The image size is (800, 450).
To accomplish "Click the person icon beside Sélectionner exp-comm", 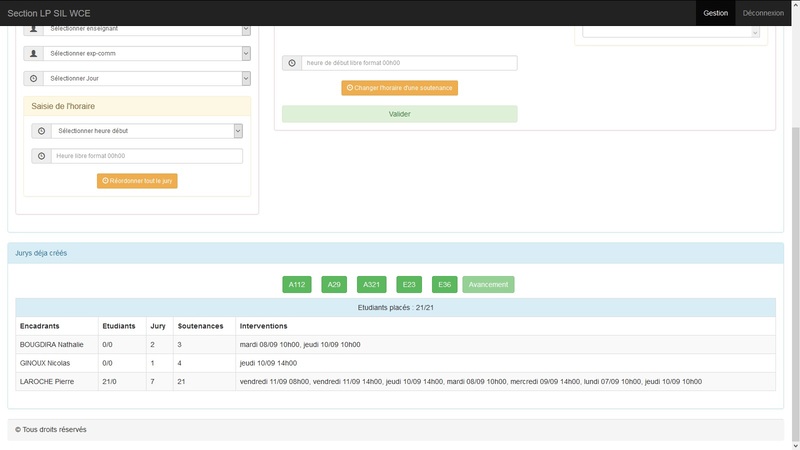I will pos(34,53).
